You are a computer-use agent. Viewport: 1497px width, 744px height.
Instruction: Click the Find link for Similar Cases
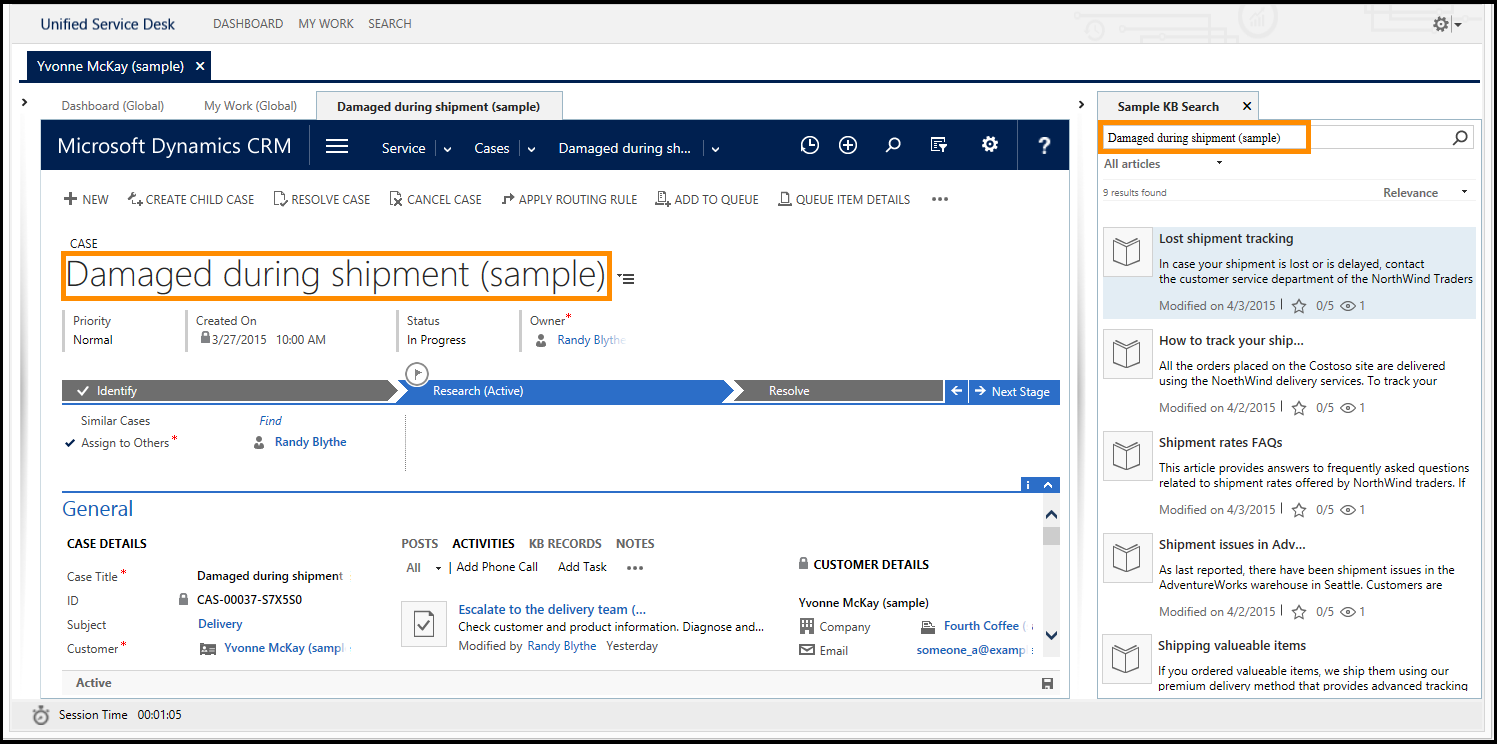click(270, 421)
